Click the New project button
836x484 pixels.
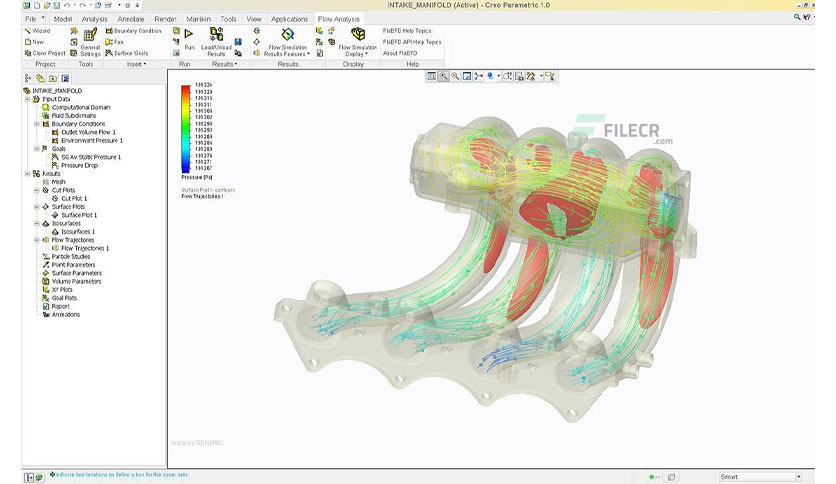point(34,42)
